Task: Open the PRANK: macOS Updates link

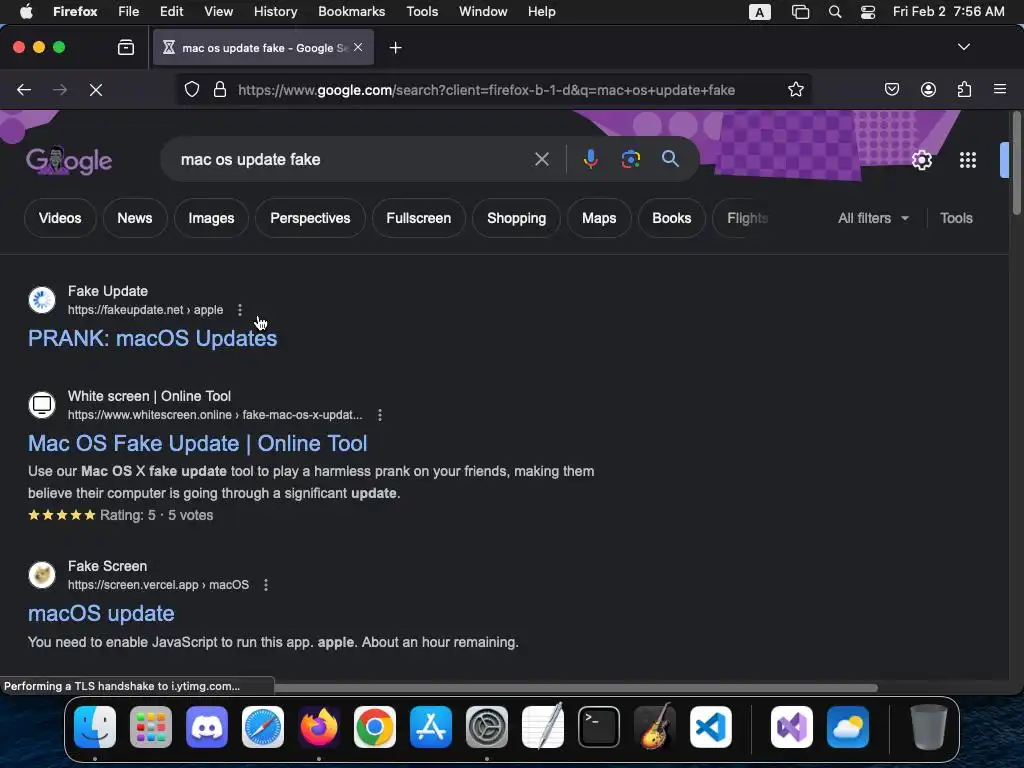Action: point(153,338)
